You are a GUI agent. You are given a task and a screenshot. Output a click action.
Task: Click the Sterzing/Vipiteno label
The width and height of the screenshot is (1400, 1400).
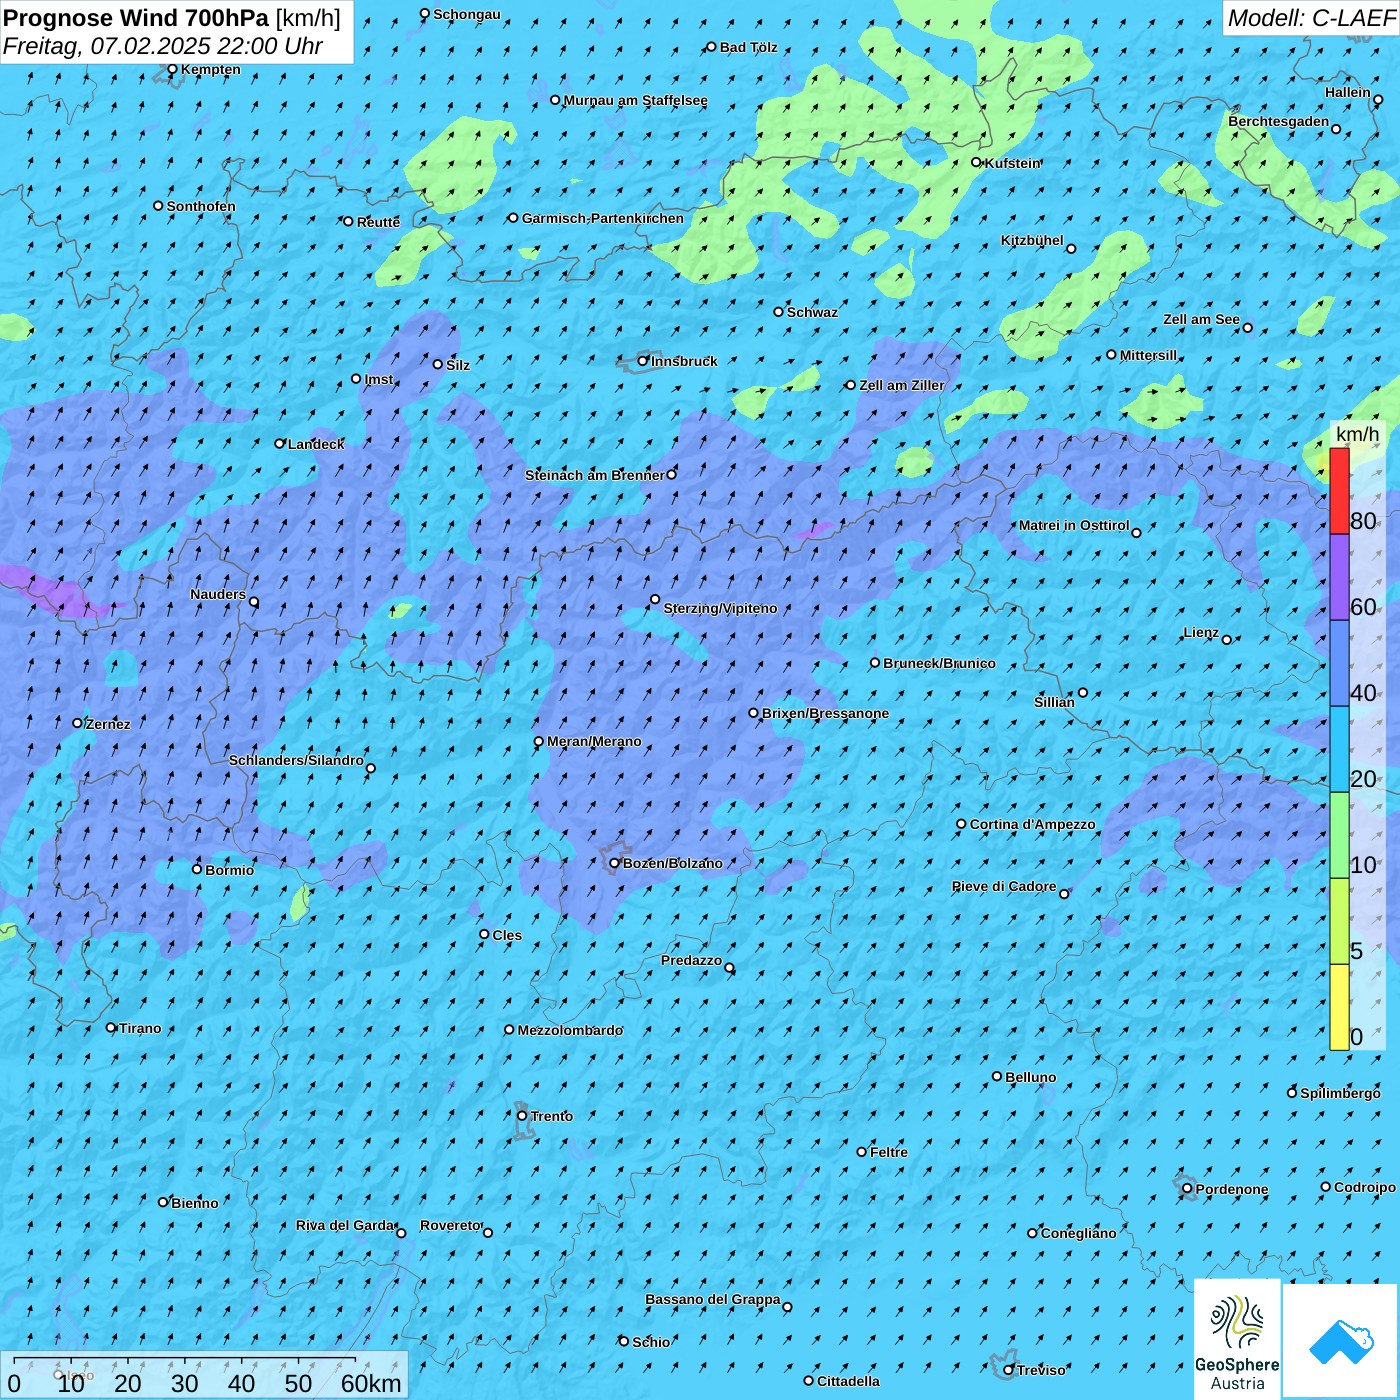point(720,608)
